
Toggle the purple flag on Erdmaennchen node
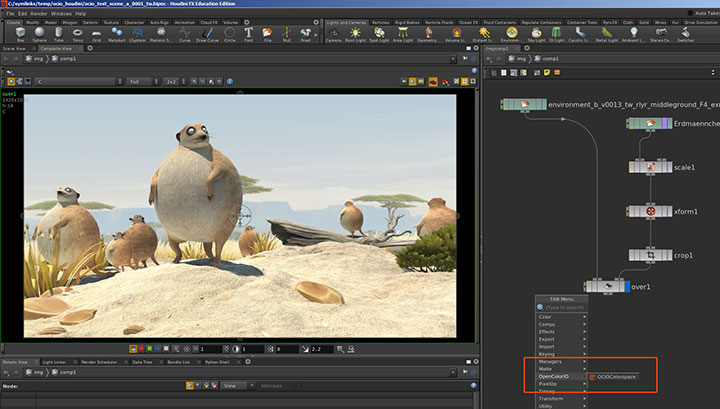(664, 123)
